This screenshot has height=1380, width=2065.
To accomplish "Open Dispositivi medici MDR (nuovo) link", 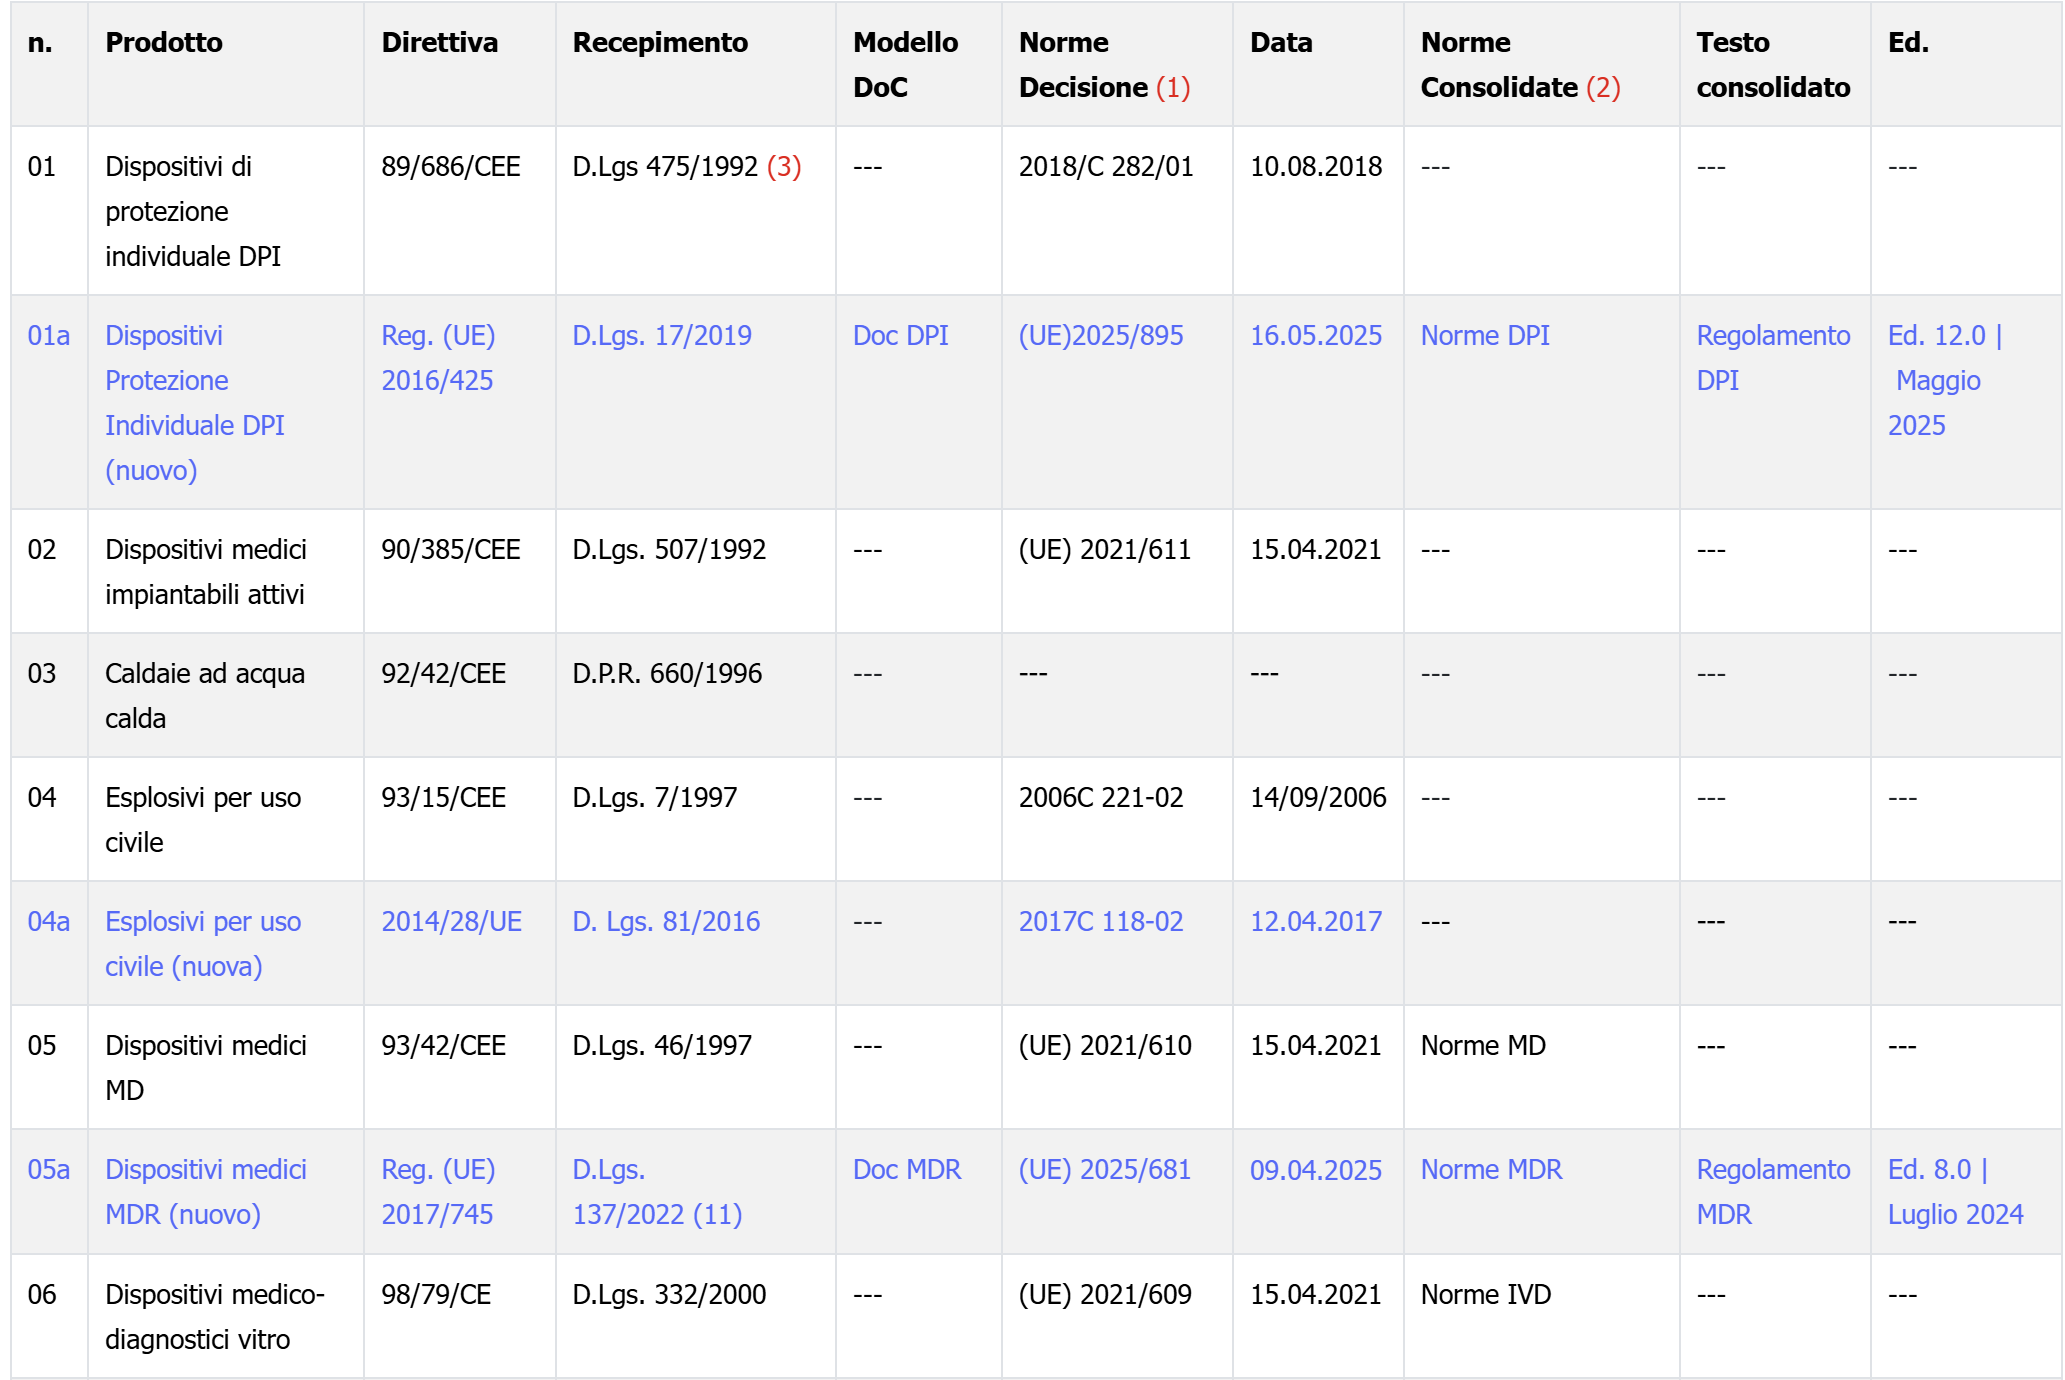I will [206, 1192].
